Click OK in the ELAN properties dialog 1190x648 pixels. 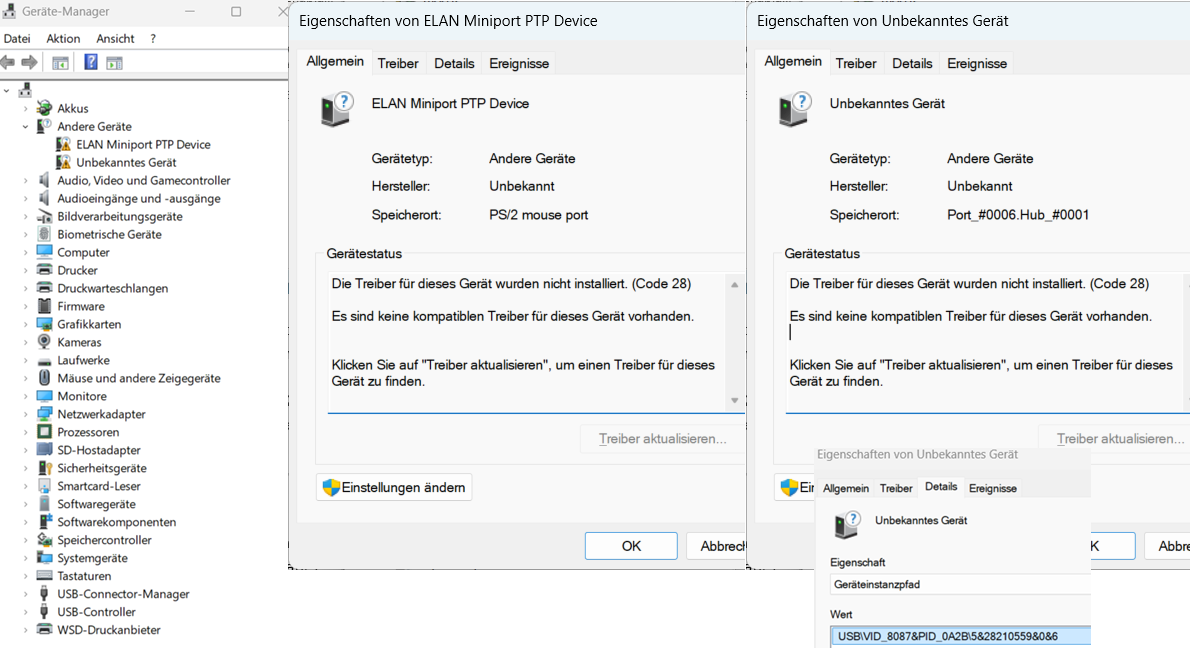[631, 546]
